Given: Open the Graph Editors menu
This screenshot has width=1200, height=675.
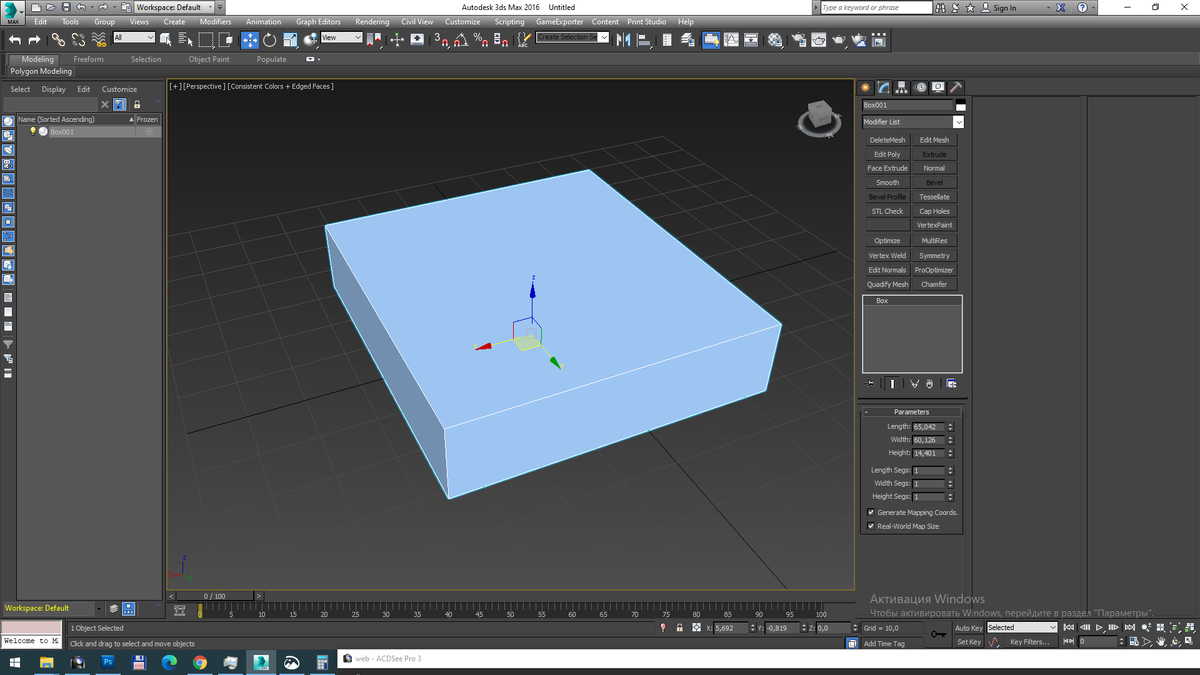Looking at the screenshot, I should 318,21.
